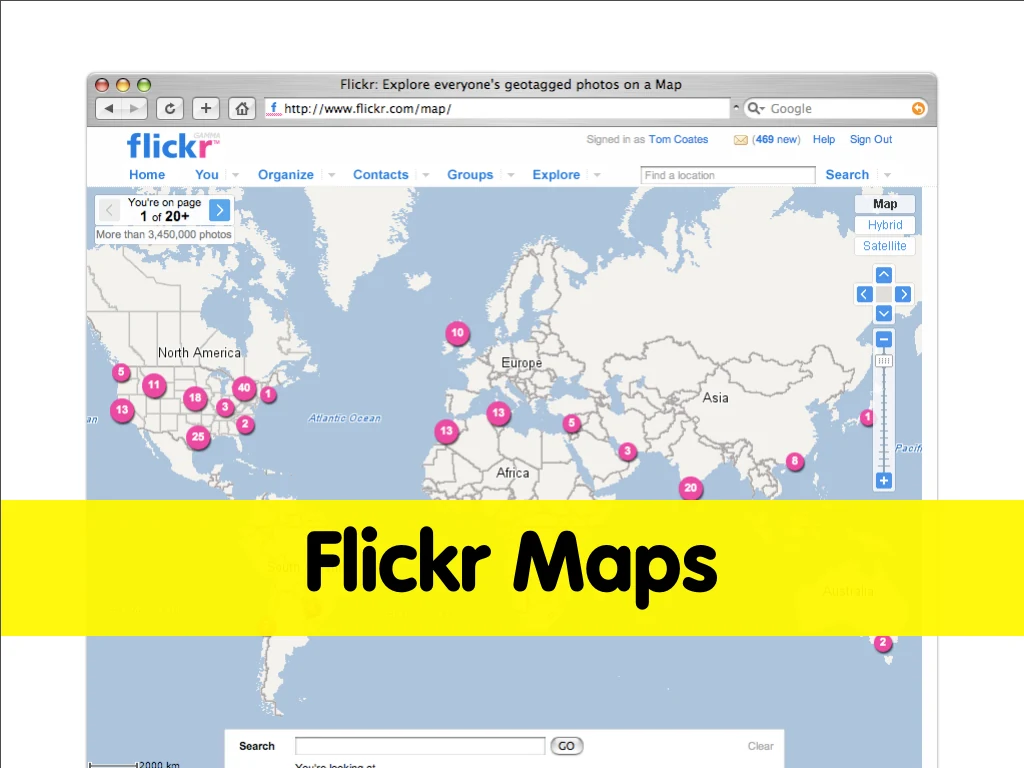This screenshot has height=768, width=1024.
Task: Open the 469 new messages link
Action: tap(776, 139)
